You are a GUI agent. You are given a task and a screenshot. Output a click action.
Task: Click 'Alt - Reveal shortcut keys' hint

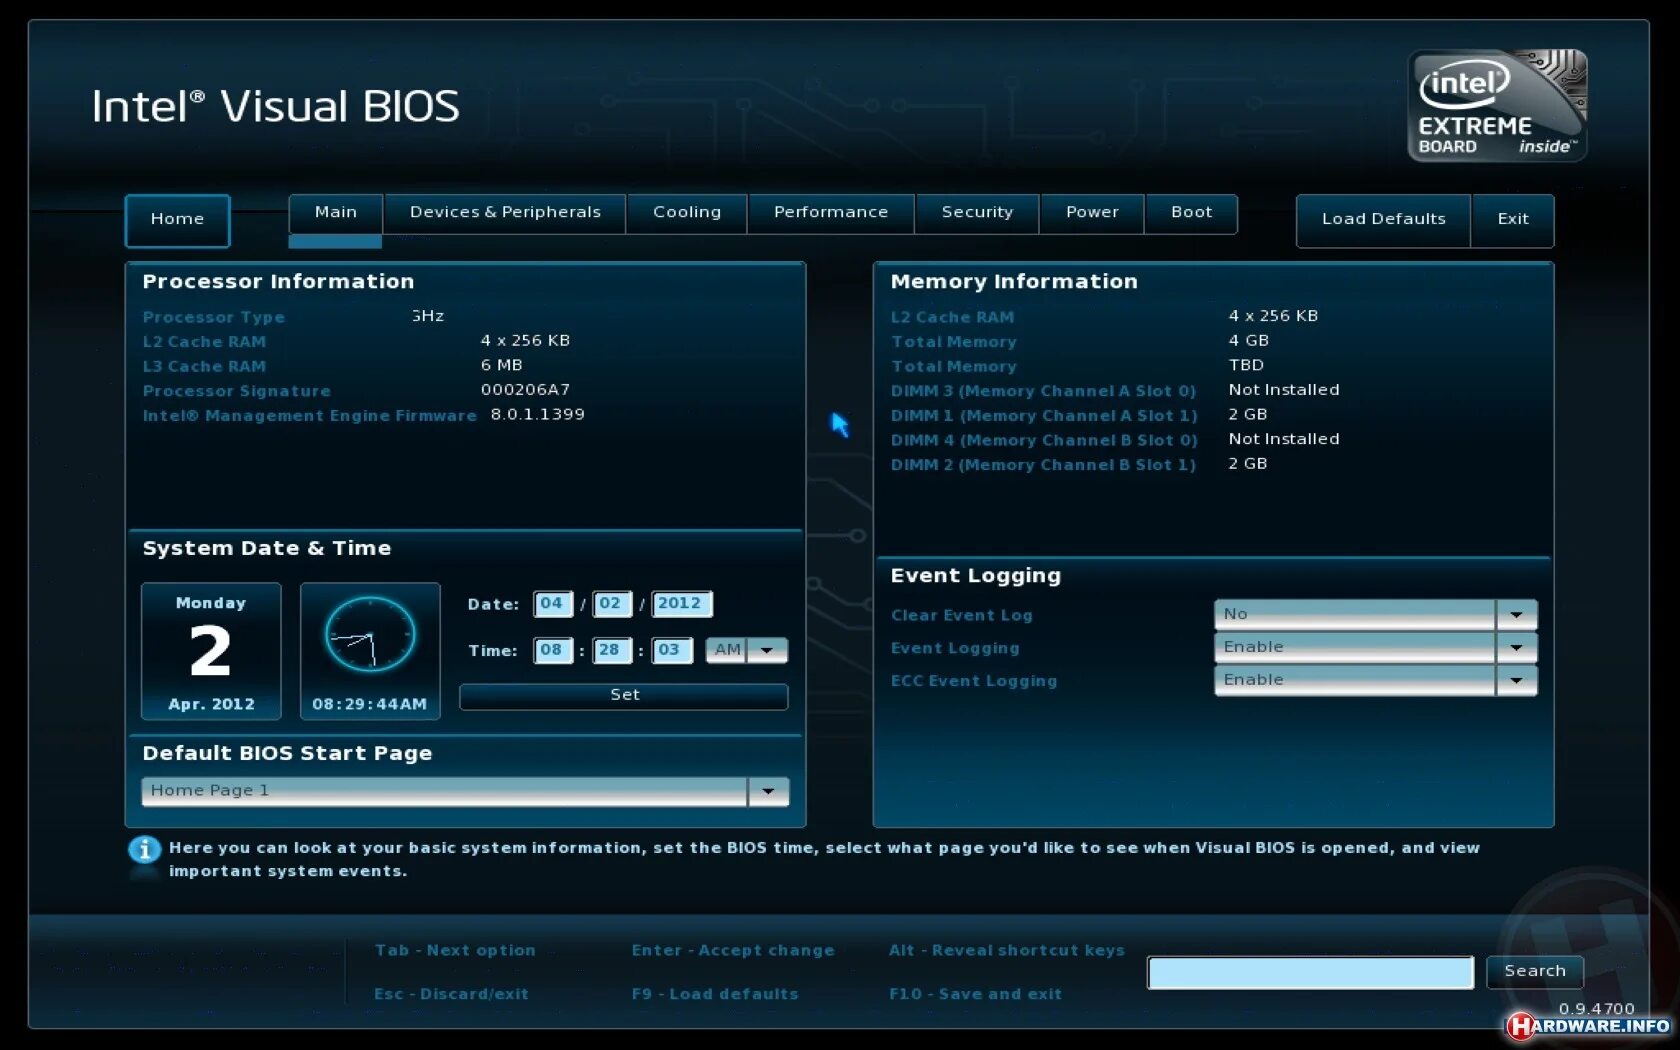coord(1007,951)
